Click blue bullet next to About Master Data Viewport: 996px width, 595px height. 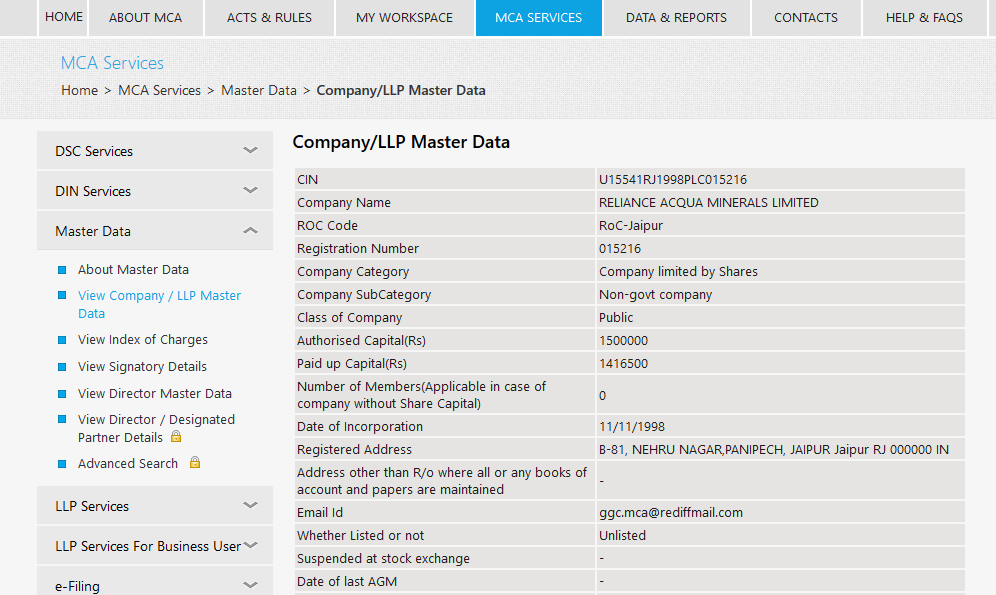click(x=62, y=270)
